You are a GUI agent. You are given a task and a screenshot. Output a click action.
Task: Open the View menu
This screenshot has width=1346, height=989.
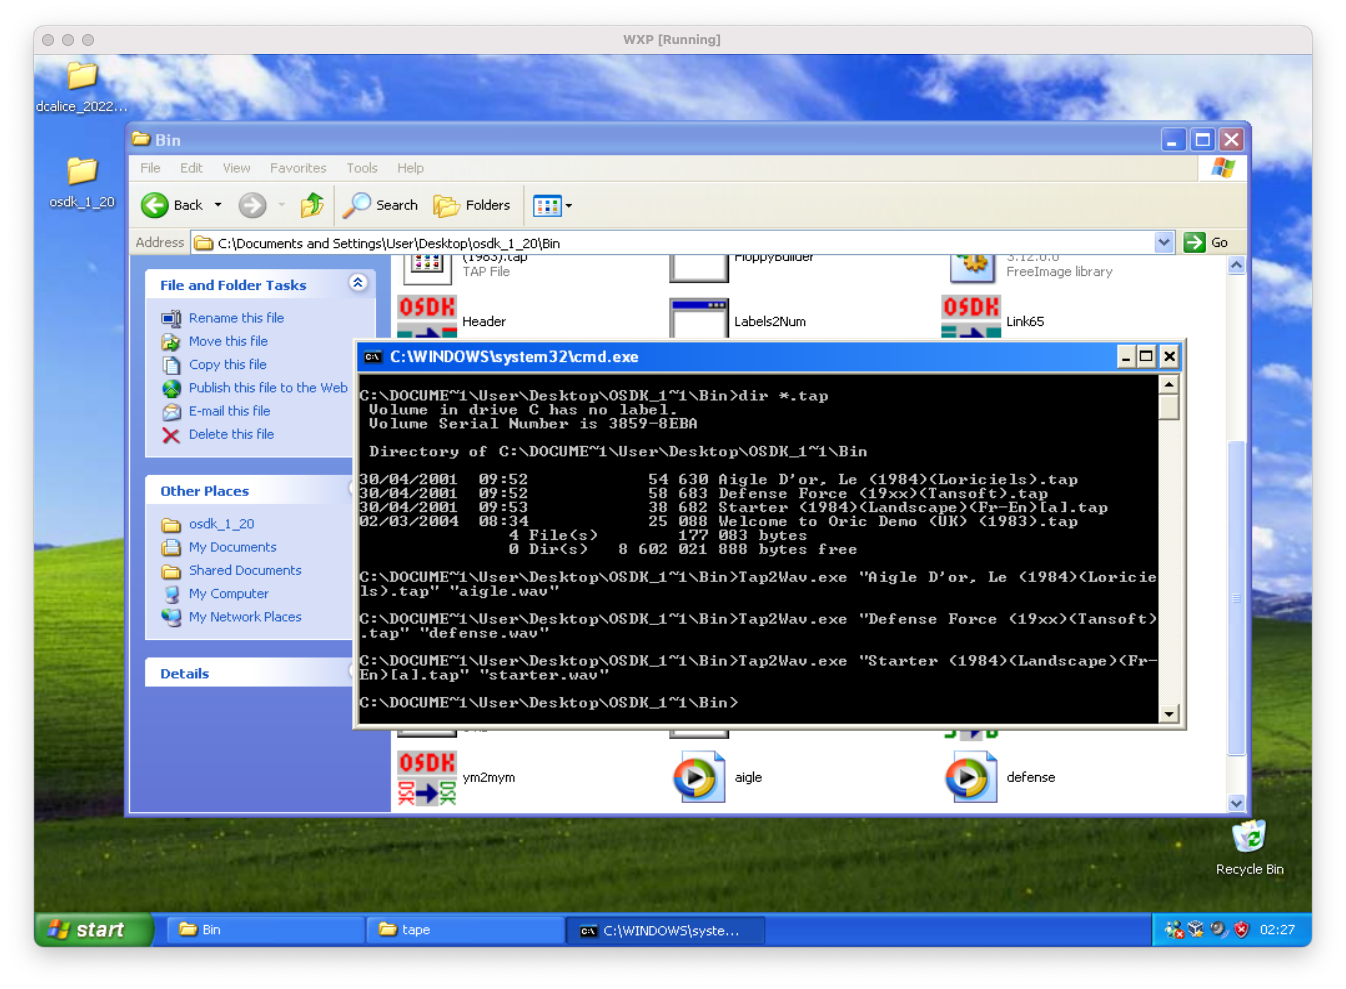click(237, 168)
